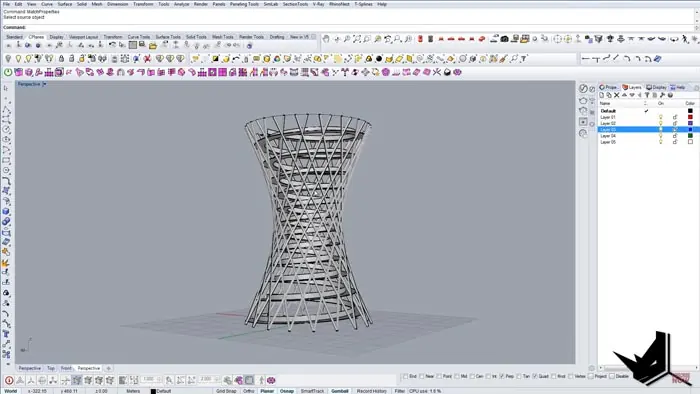This screenshot has height=394, width=700.
Task: Enable the Project osnap checkbox
Action: pyautogui.click(x=591, y=376)
